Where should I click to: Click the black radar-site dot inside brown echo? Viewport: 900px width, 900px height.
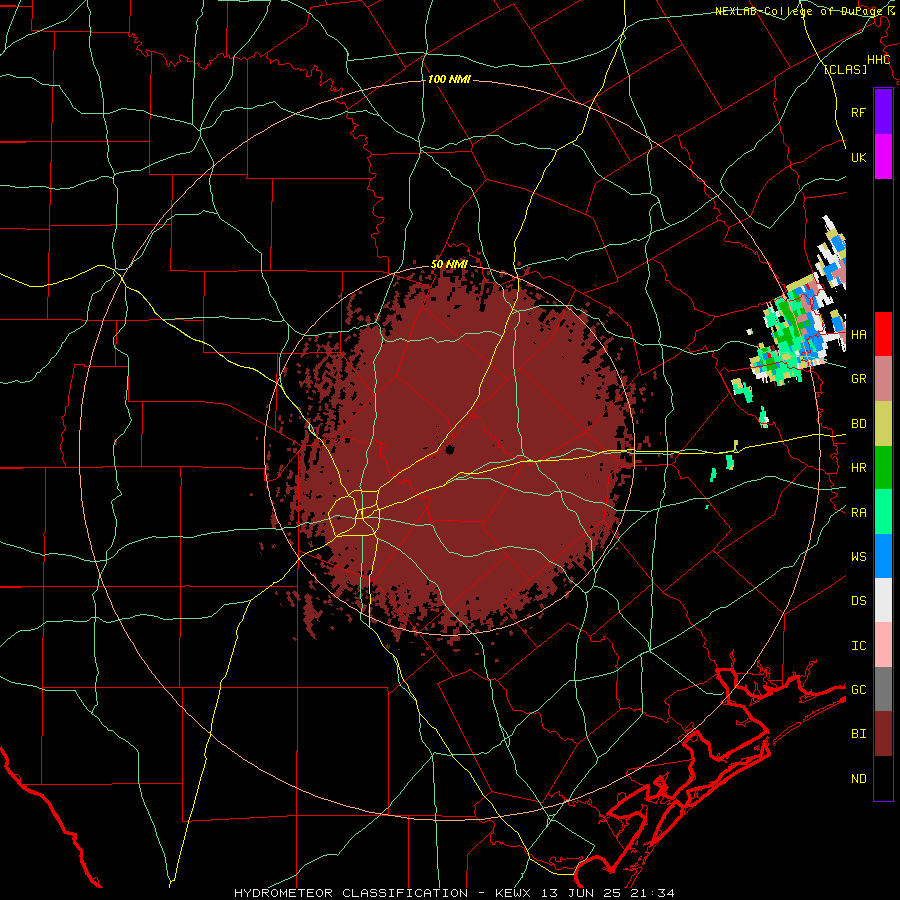[x=449, y=449]
